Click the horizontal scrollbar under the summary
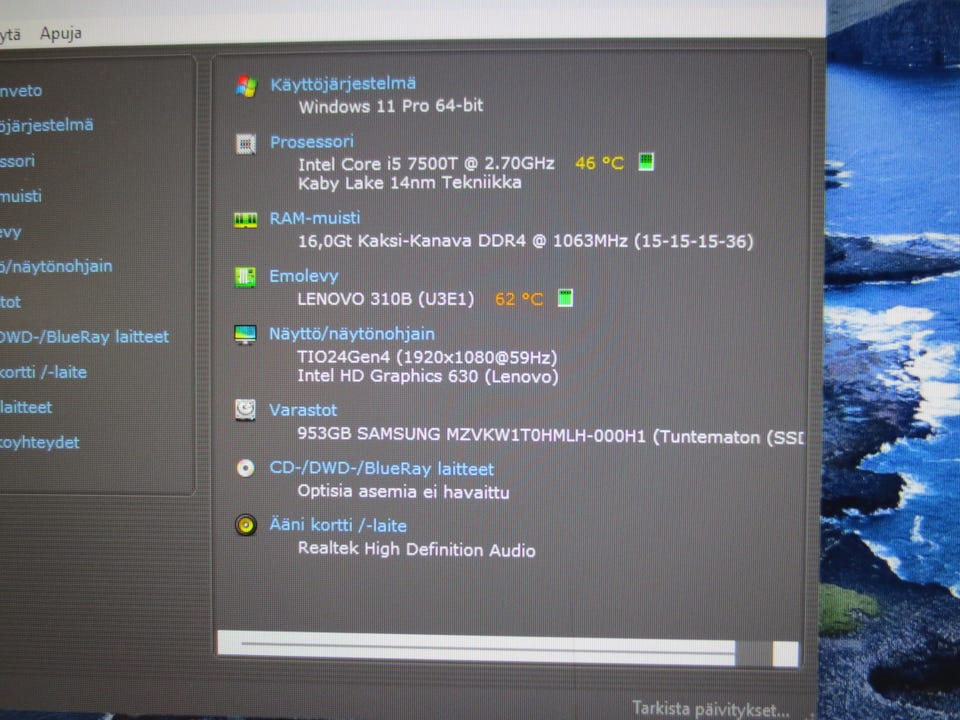The width and height of the screenshot is (960, 720). pos(508,650)
